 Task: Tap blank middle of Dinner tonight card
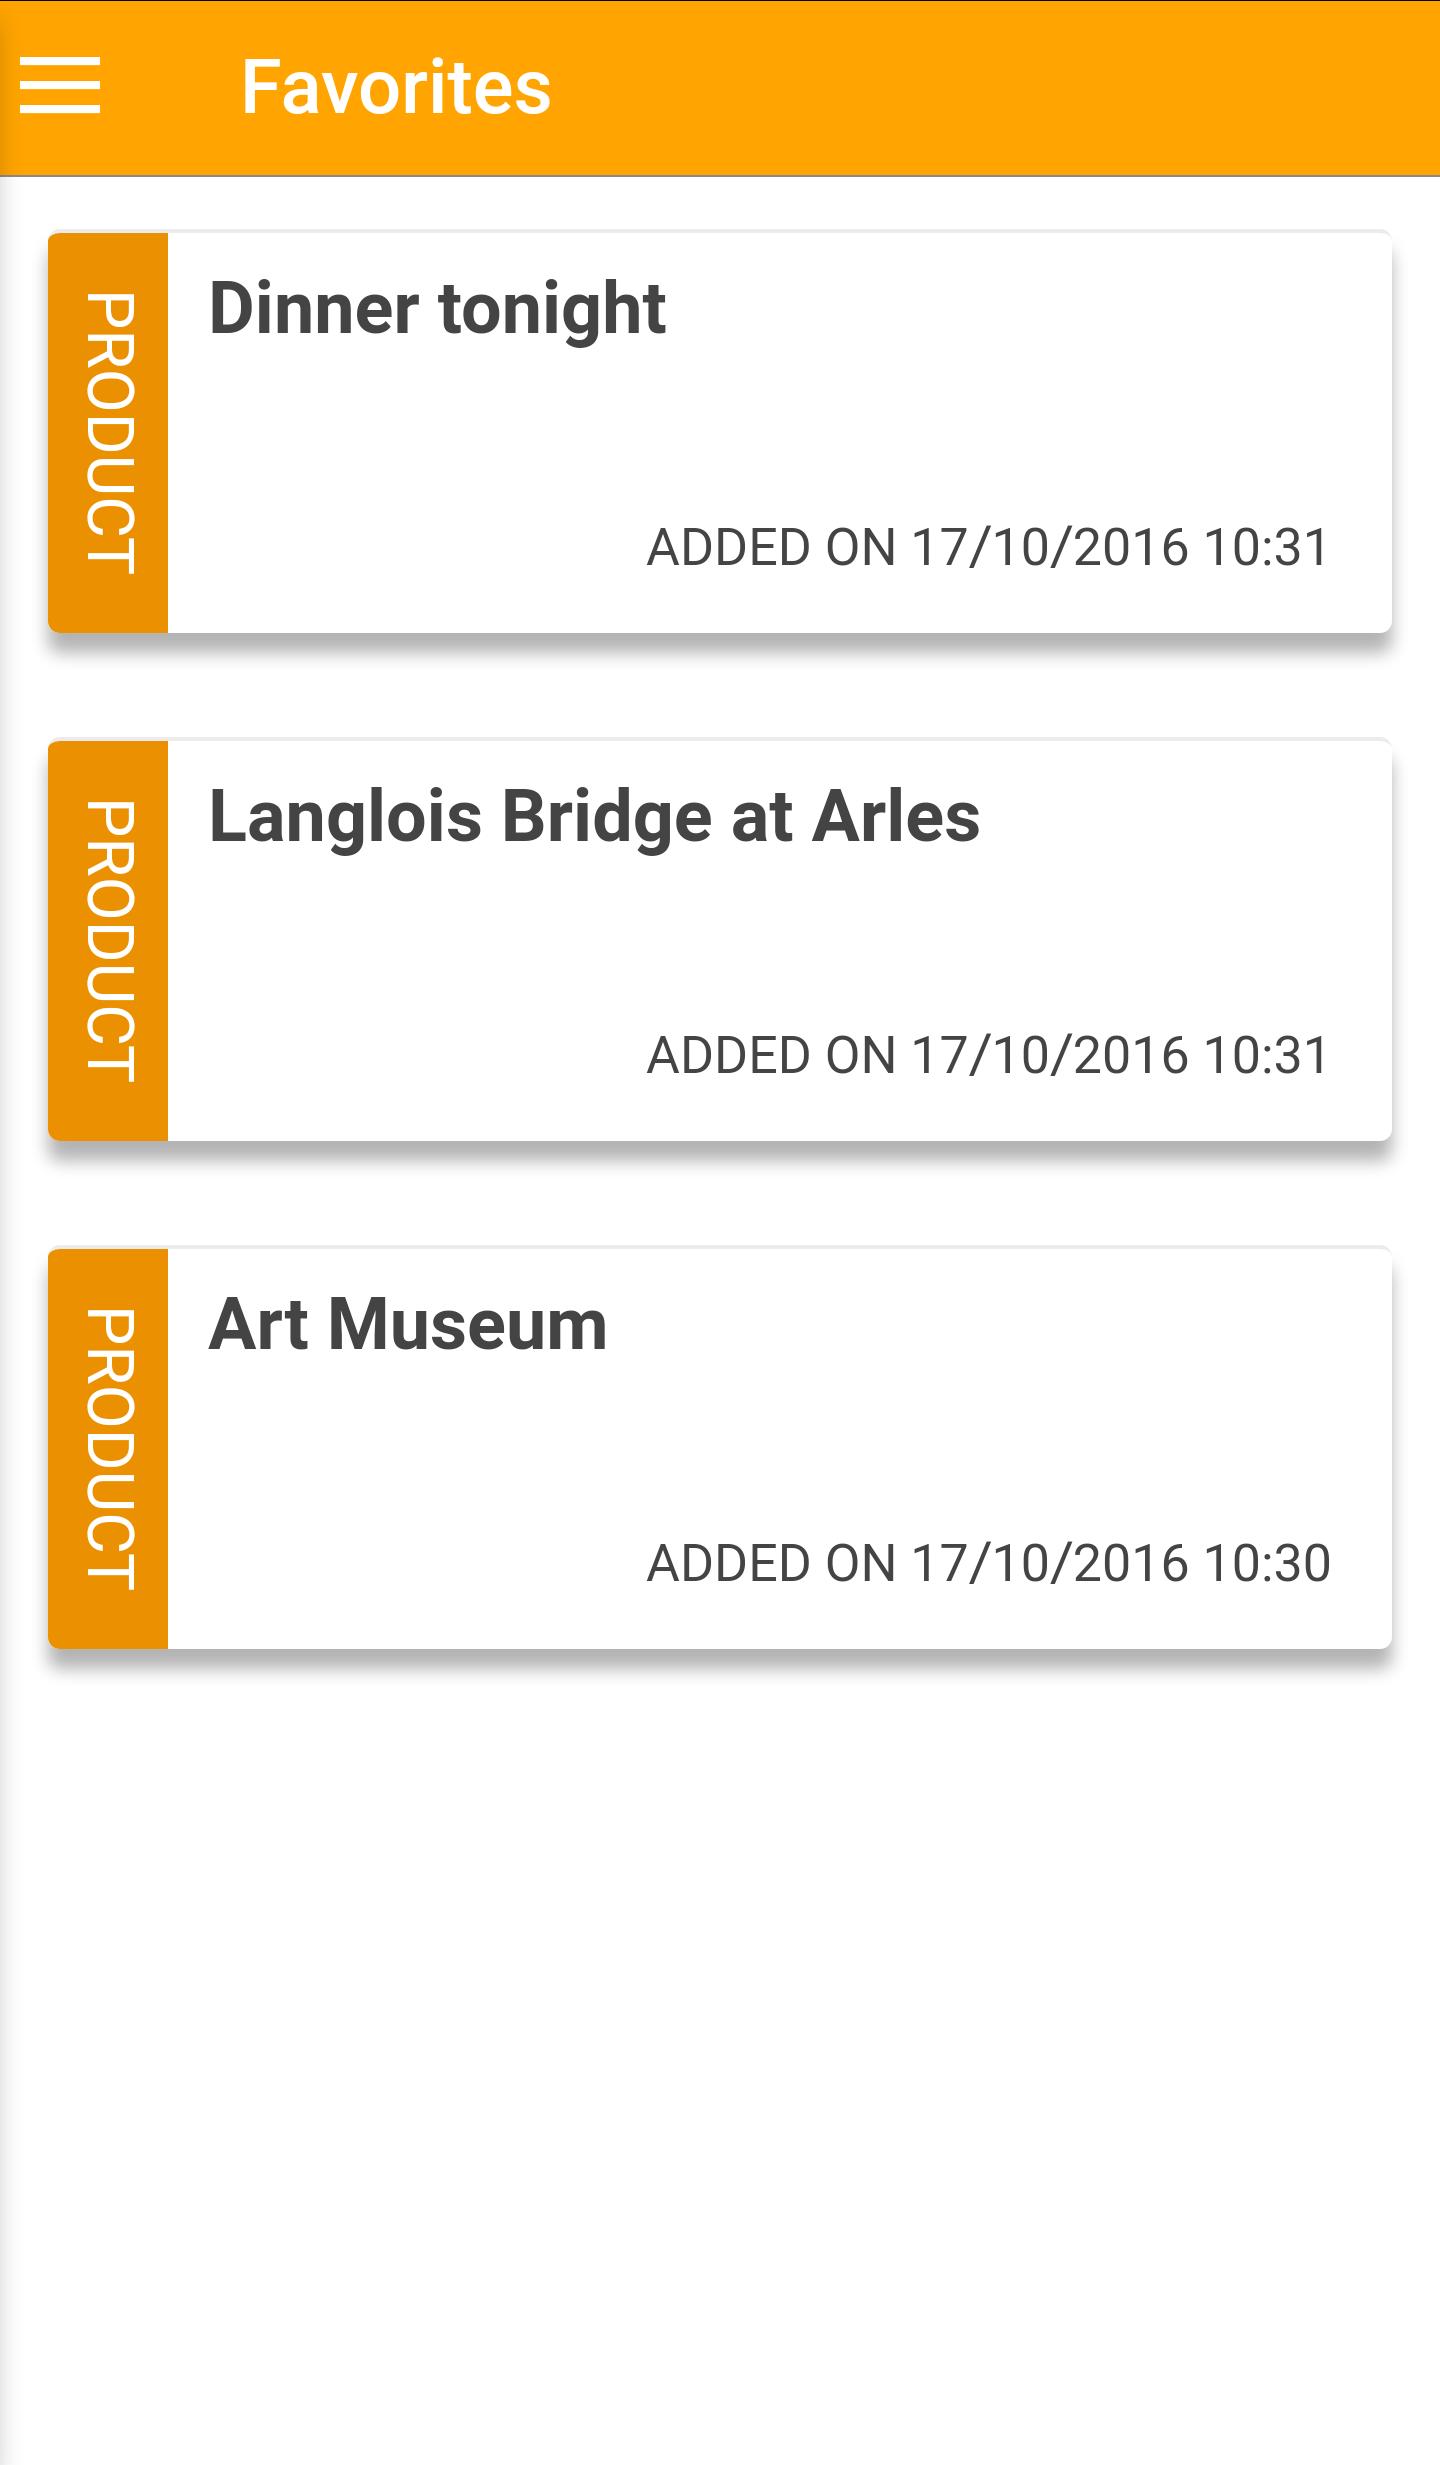(x=780, y=430)
